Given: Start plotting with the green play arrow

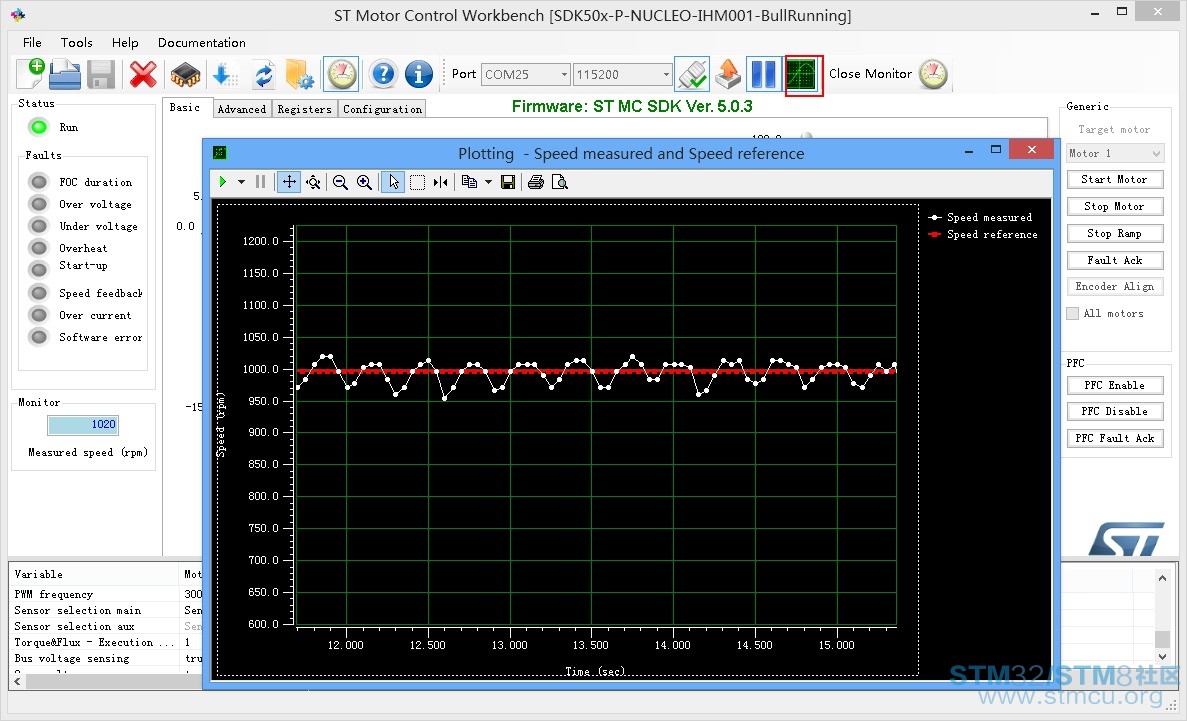Looking at the screenshot, I should [x=223, y=182].
